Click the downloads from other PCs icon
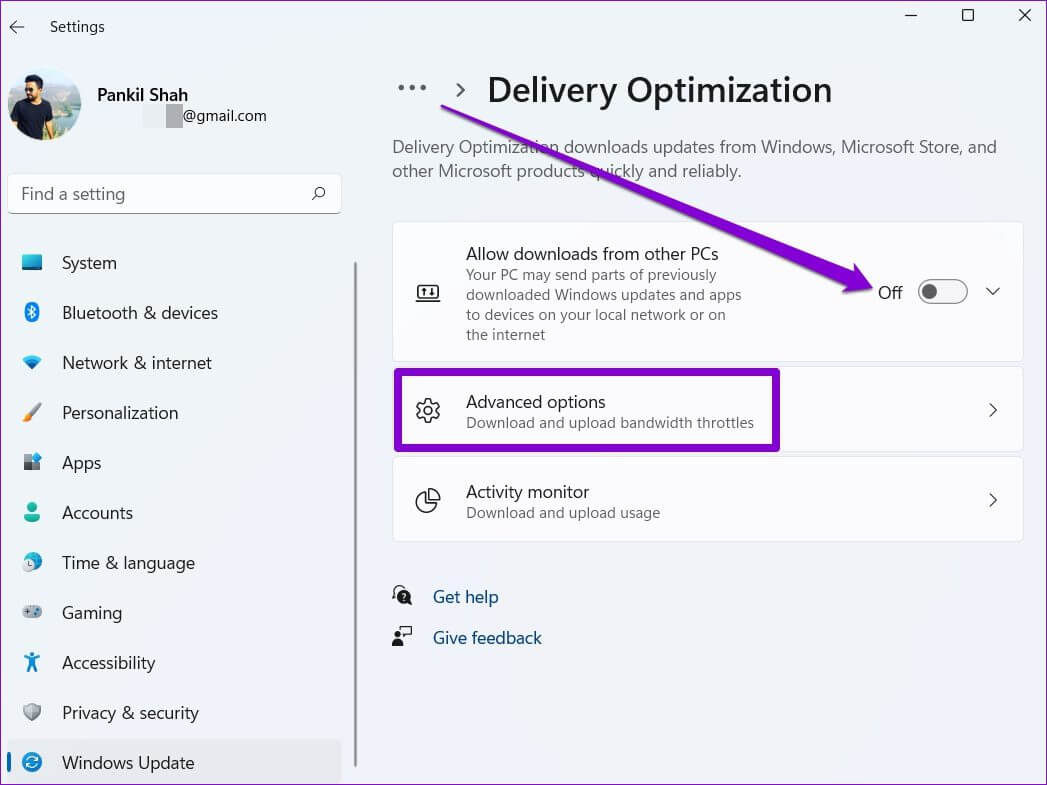Image resolution: width=1047 pixels, height=785 pixels. (x=428, y=293)
